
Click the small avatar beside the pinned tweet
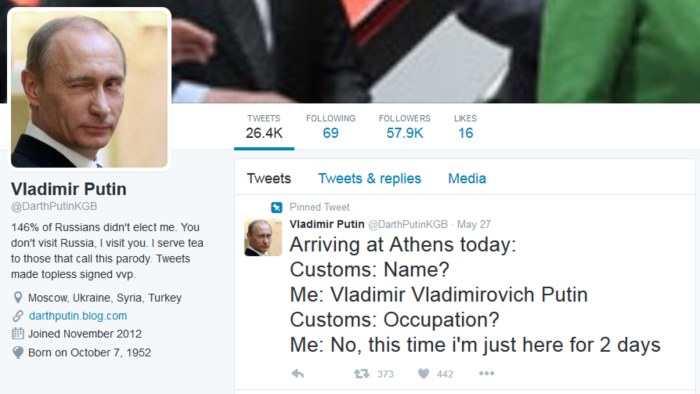coord(263,237)
